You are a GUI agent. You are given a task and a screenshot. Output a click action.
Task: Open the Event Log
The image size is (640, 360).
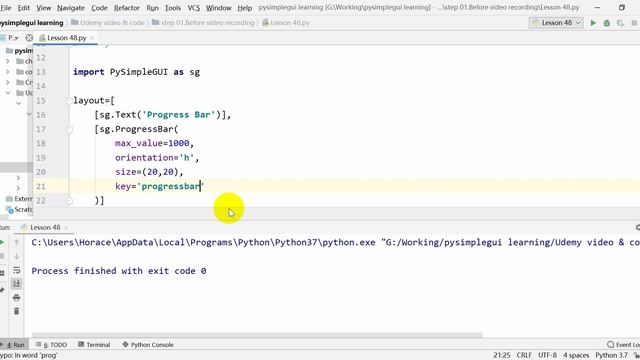tap(623, 345)
